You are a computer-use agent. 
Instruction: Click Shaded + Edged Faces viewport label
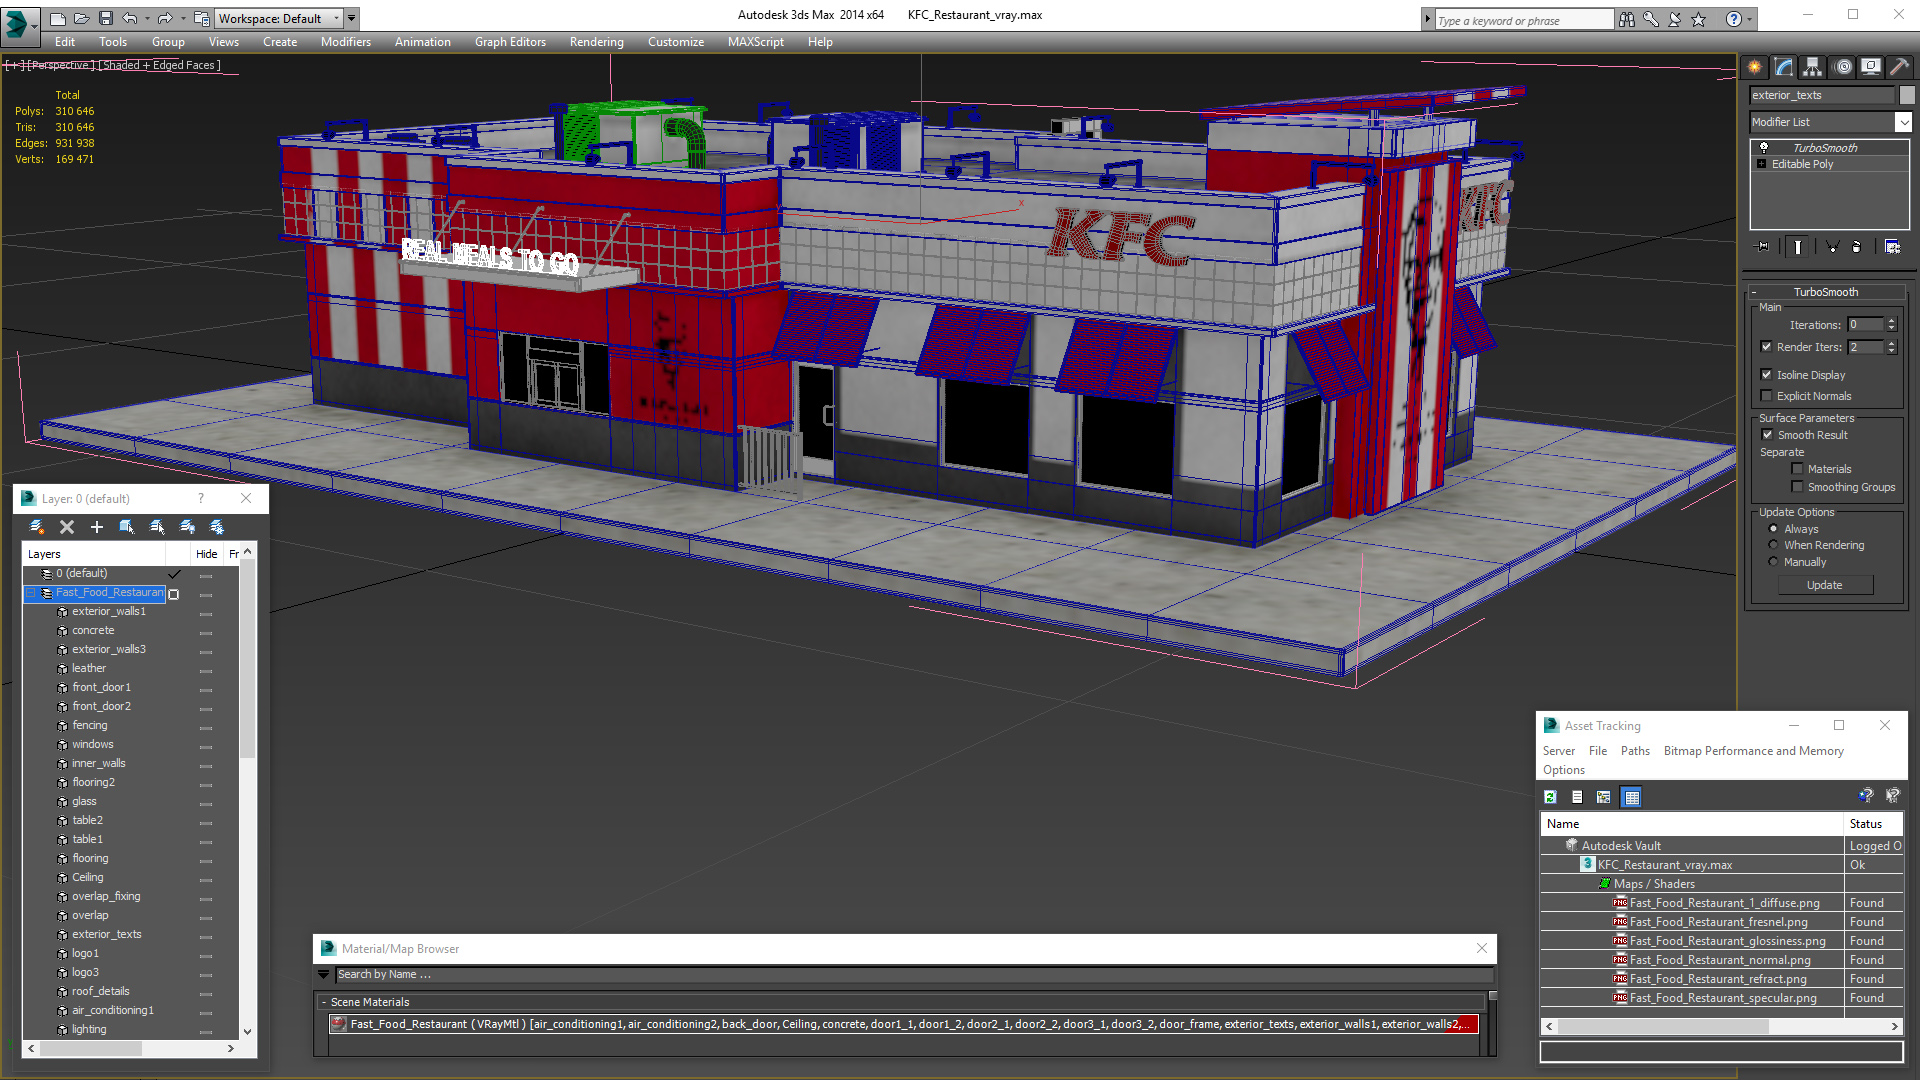(x=160, y=65)
